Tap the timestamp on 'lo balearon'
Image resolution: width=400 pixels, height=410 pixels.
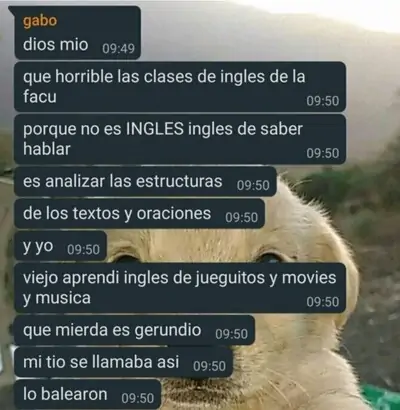(138, 398)
